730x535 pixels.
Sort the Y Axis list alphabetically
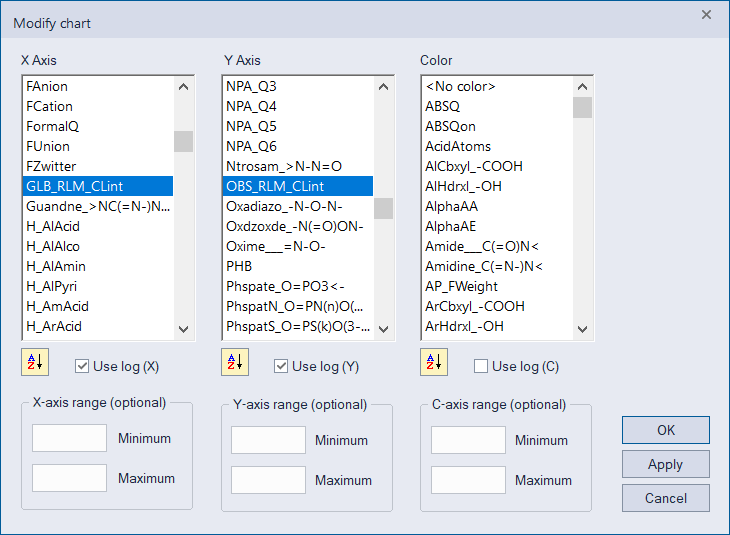[x=235, y=362]
